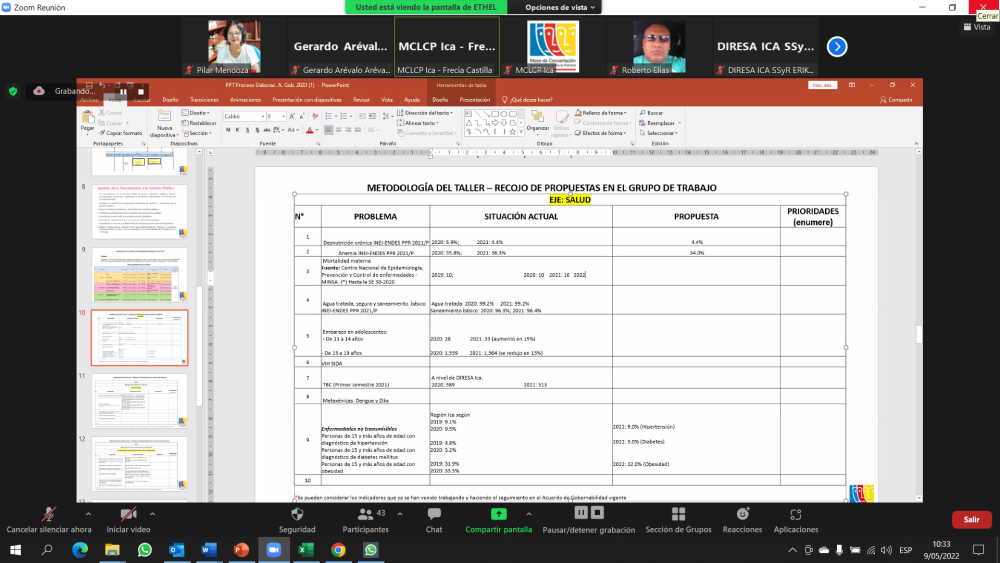Select slide 11 thumbnail in shared panel
Screen dimensions: 1000x563
(x=140, y=401)
